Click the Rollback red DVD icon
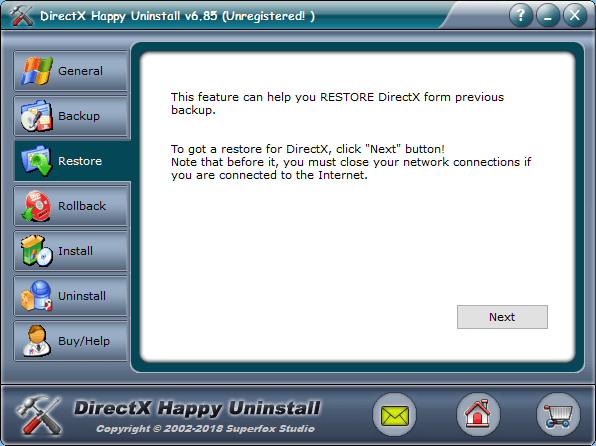Screen dimensions: 596x446 [36, 206]
